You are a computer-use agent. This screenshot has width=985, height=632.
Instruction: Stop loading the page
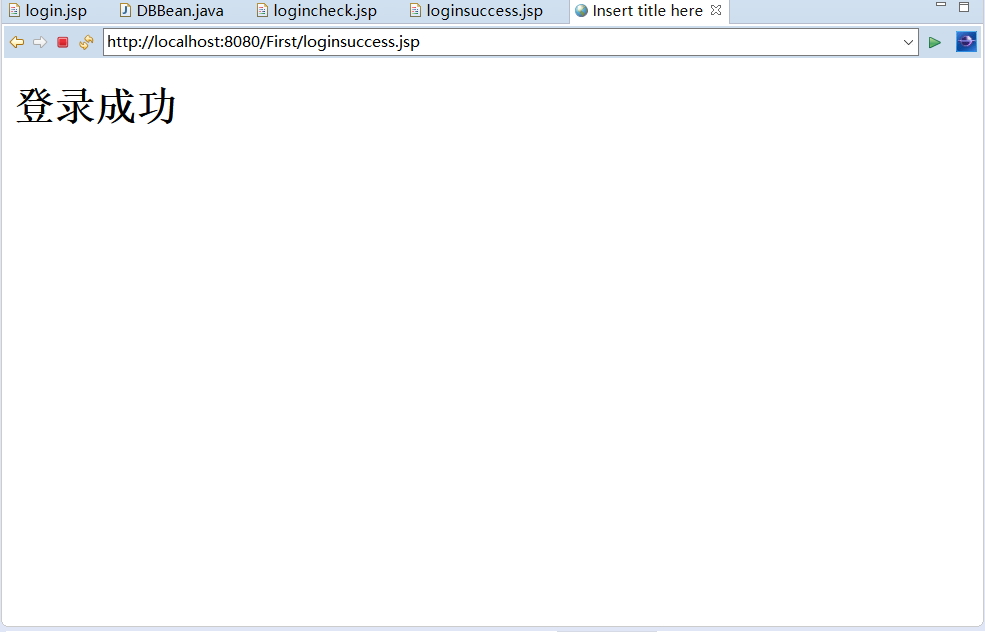tap(62, 42)
